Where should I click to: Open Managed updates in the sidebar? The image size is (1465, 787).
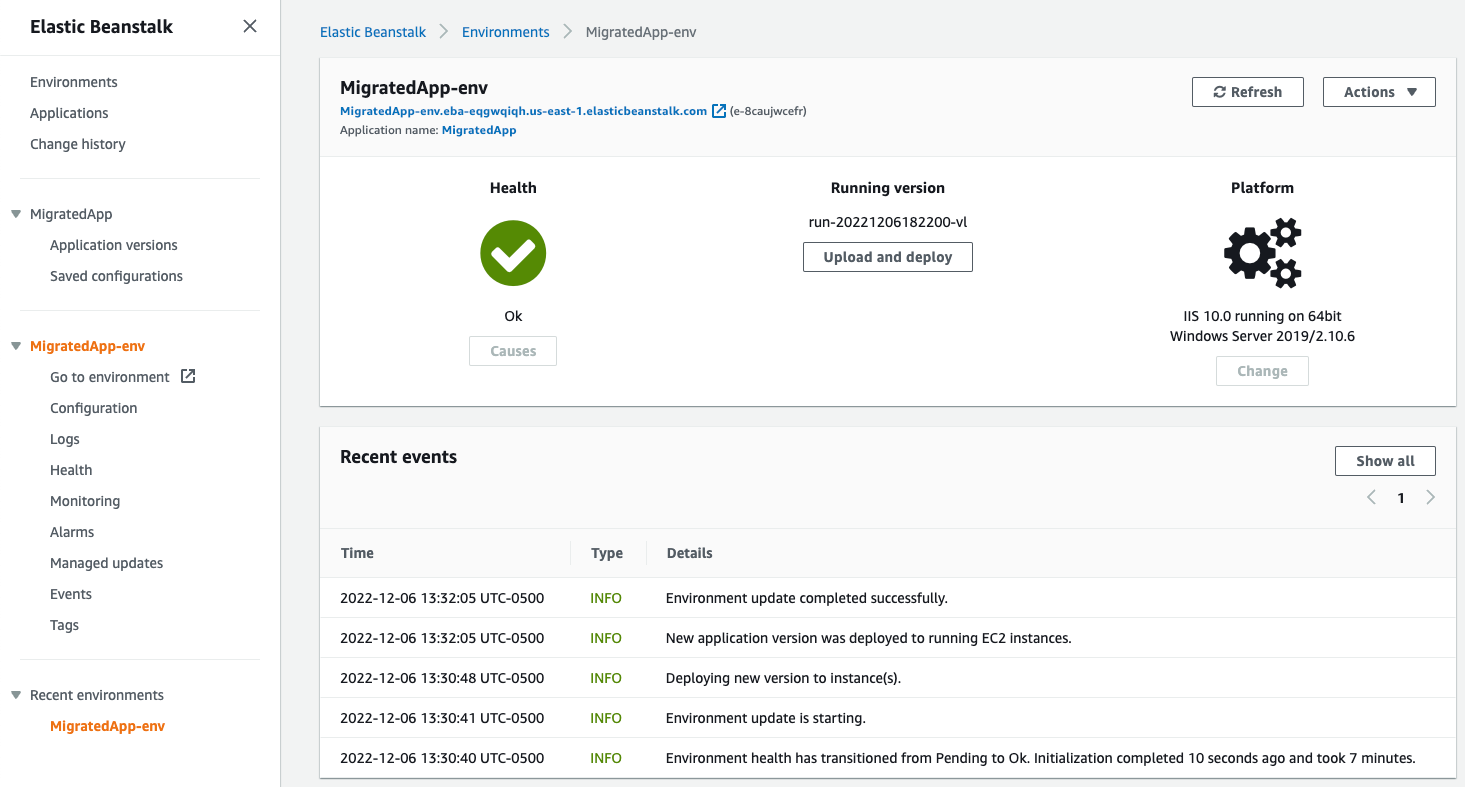[106, 563]
